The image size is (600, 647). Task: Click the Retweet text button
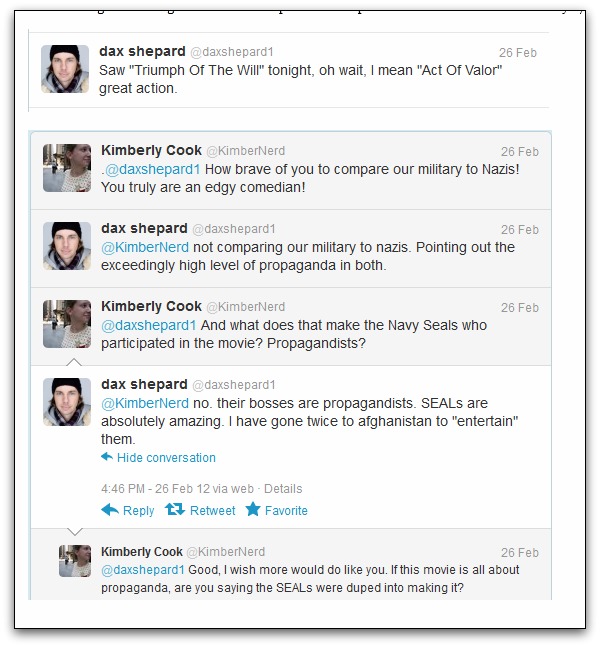(x=213, y=510)
